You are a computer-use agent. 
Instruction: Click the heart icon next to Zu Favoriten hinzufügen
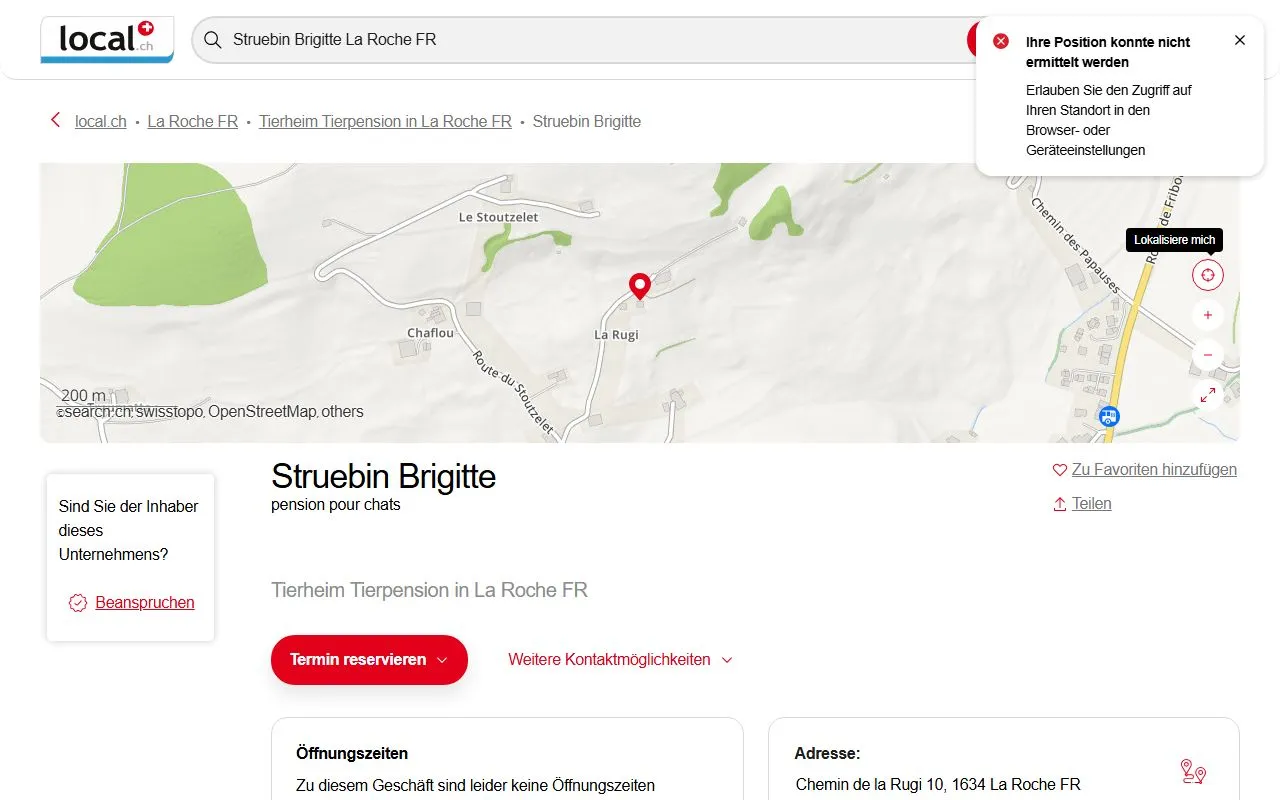click(x=1059, y=469)
